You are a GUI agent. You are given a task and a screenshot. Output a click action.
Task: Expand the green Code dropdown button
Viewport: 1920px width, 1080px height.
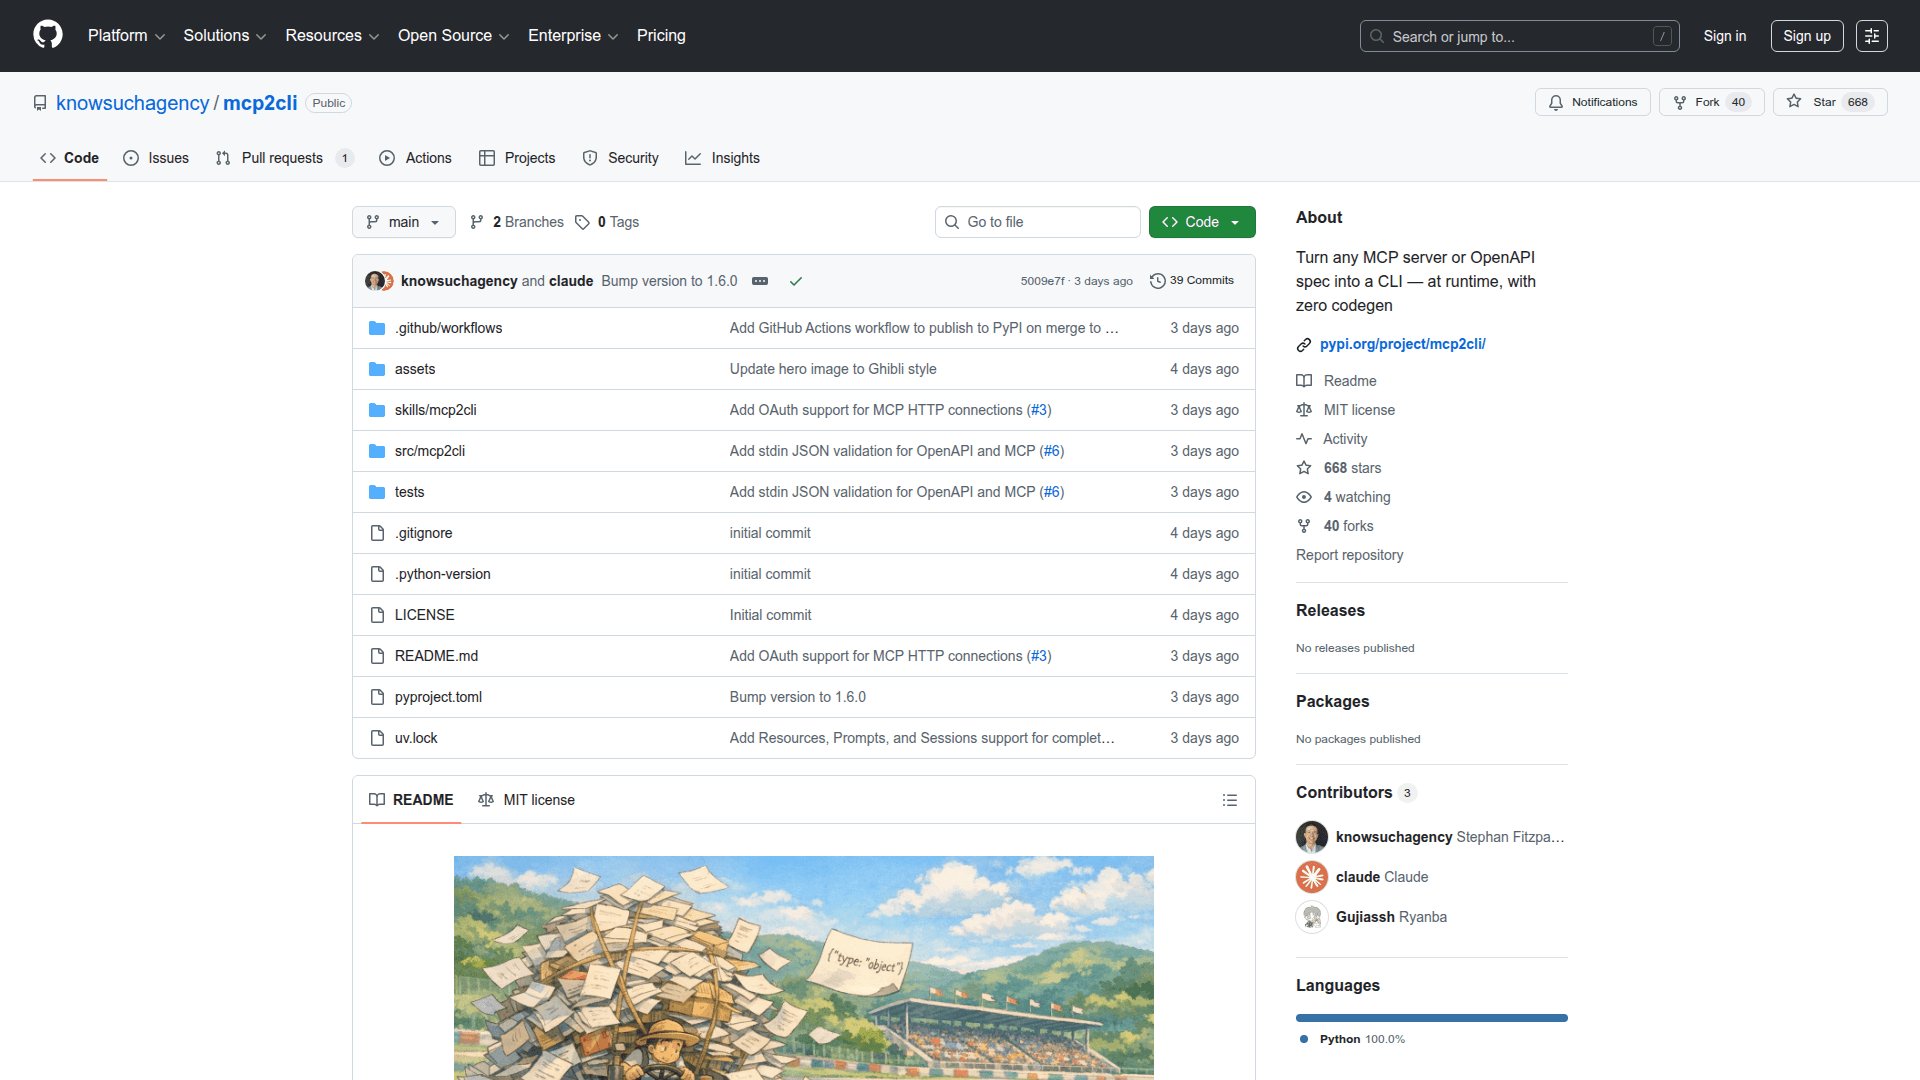coord(1201,222)
